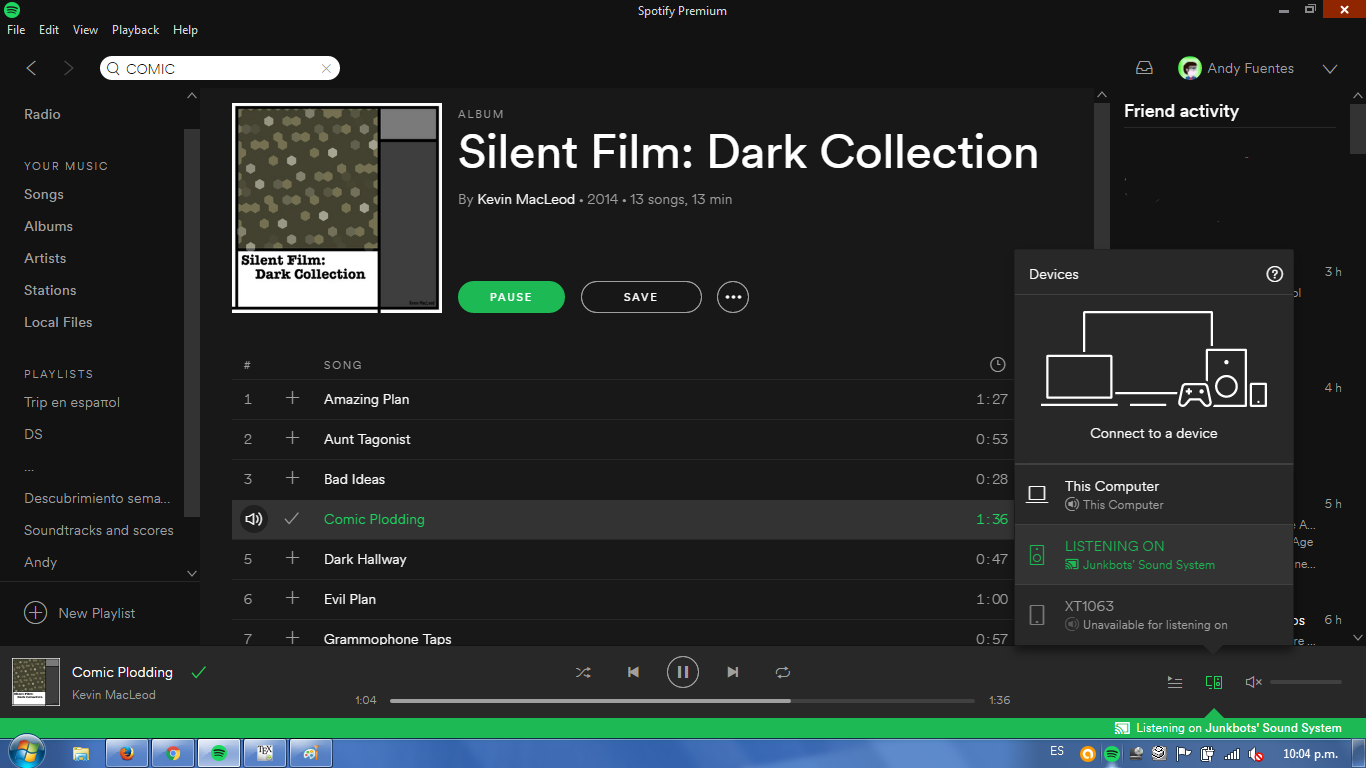Open the Descubrimiento sema... playlist
Viewport: 1366px width, 768px height.
[x=97, y=498]
